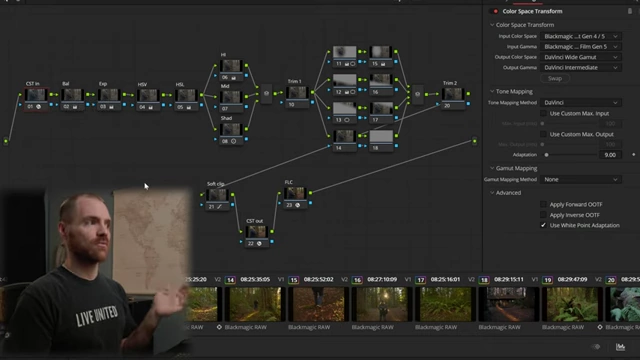Select the clip 15 thumbnail in the timeline

[318, 304]
